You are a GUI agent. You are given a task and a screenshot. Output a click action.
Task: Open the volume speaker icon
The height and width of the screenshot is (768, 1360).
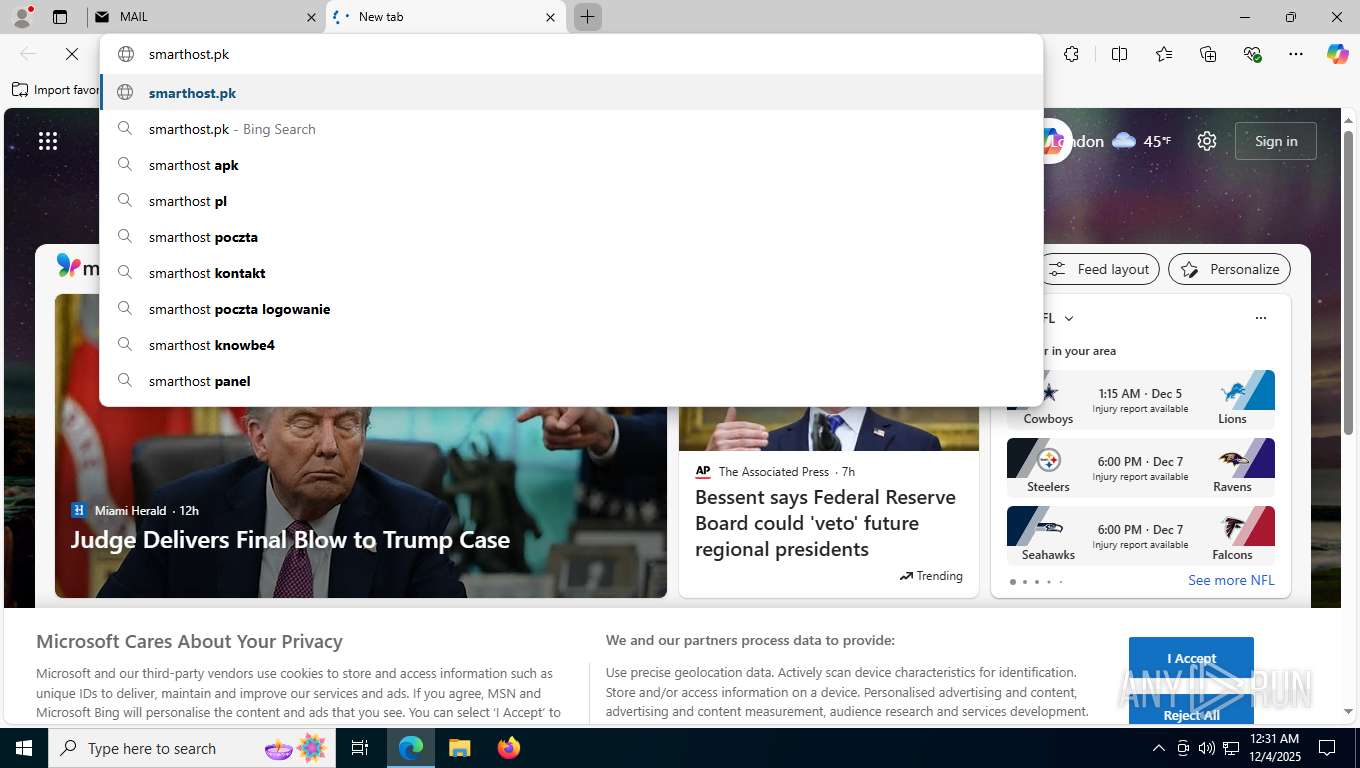[1206, 748]
